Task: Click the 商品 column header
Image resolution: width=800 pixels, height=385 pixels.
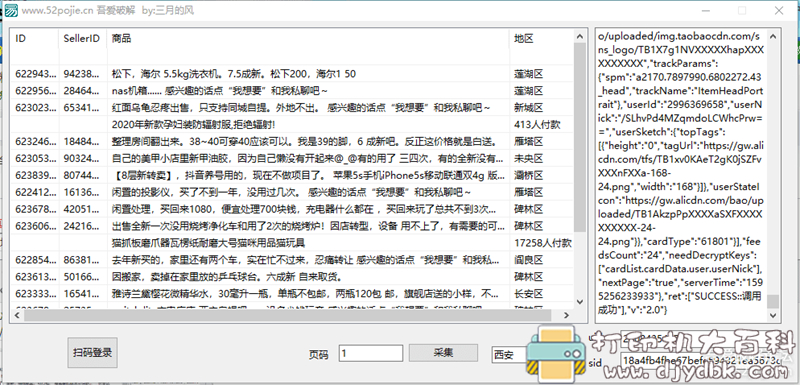Action: click(x=308, y=39)
